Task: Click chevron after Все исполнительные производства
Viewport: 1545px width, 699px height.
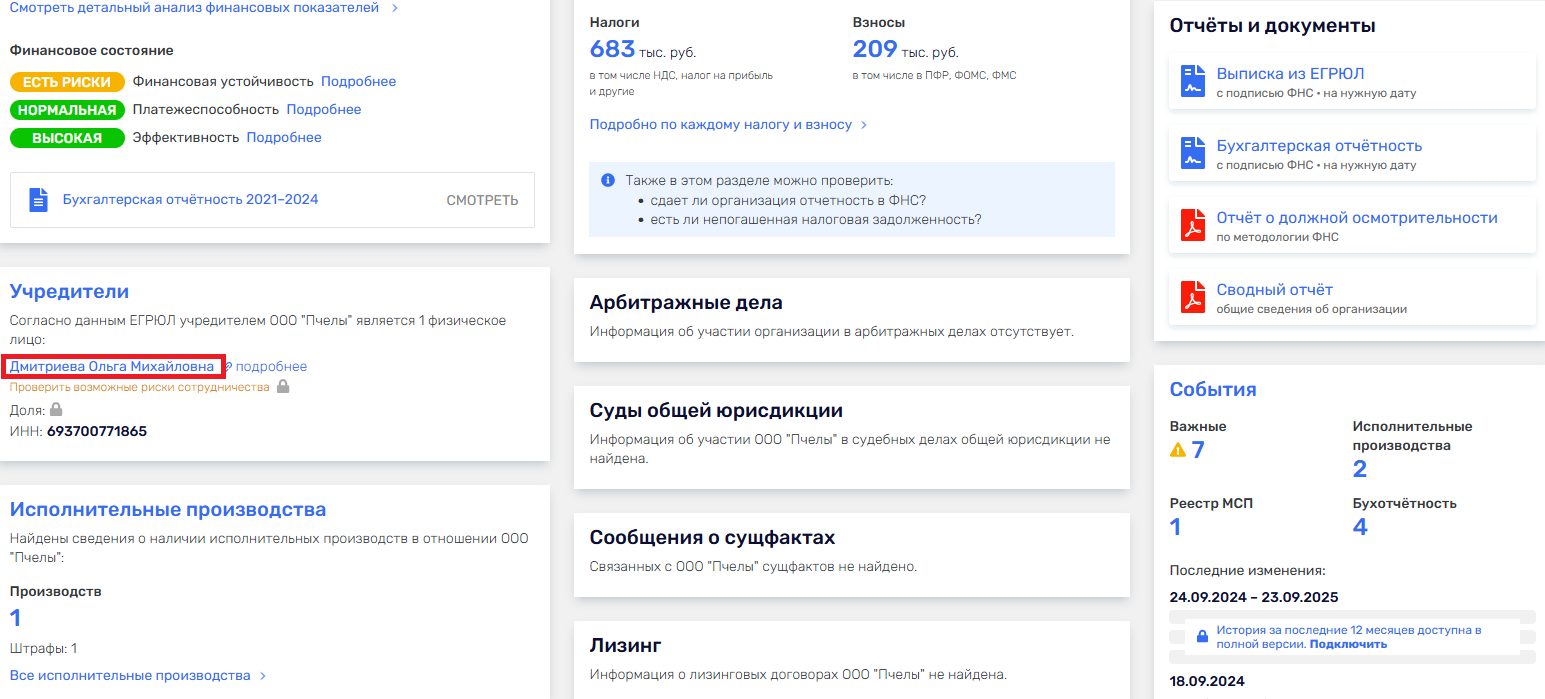Action: pyautogui.click(x=263, y=676)
